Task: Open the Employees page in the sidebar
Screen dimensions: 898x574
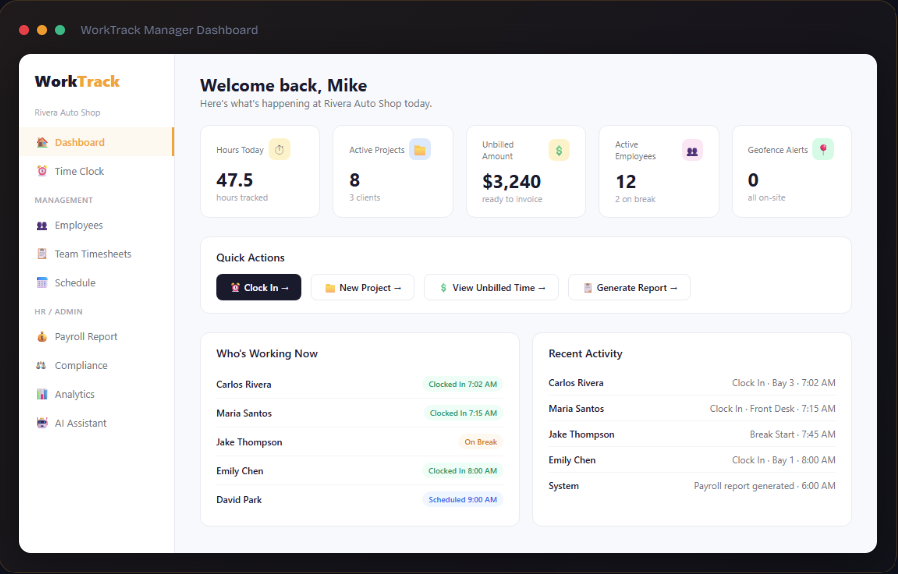Action: coord(96,225)
